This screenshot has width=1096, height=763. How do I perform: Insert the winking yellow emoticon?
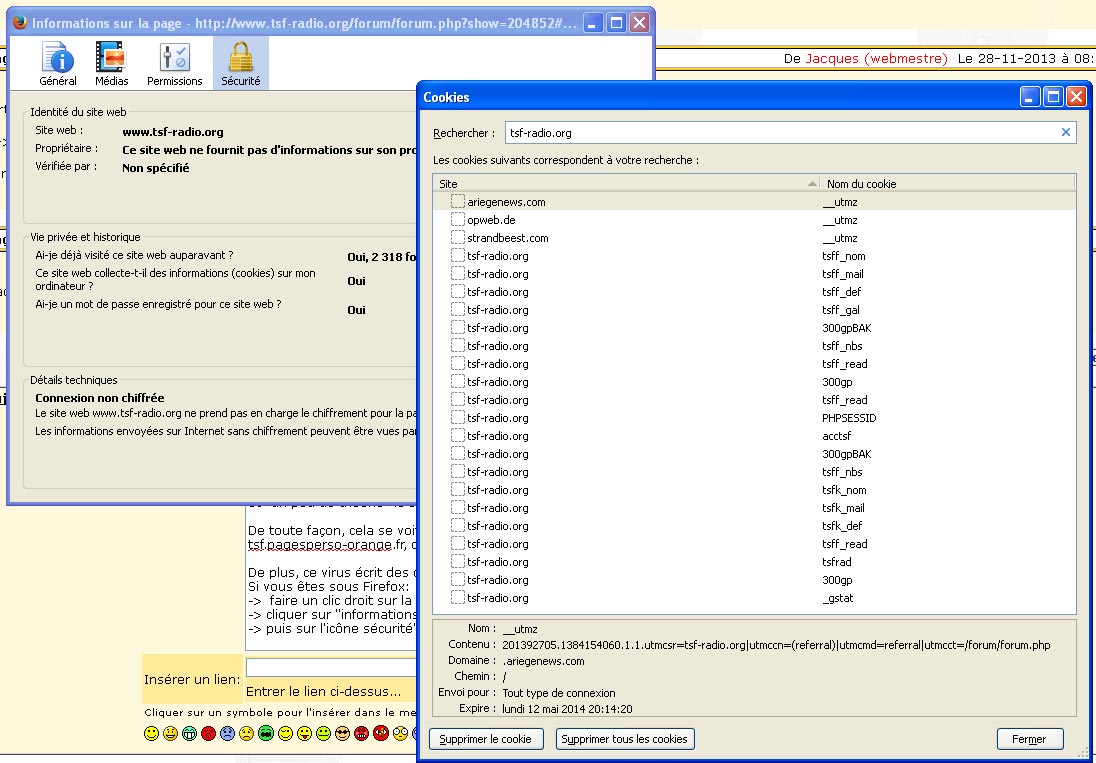pyautogui.click(x=285, y=734)
